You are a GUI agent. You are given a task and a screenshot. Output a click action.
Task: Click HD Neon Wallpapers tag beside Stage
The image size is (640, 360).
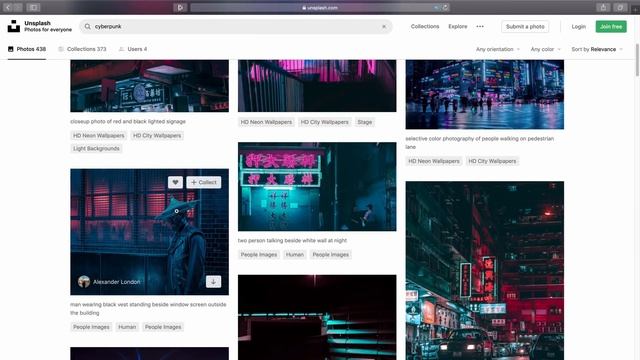click(x=266, y=122)
